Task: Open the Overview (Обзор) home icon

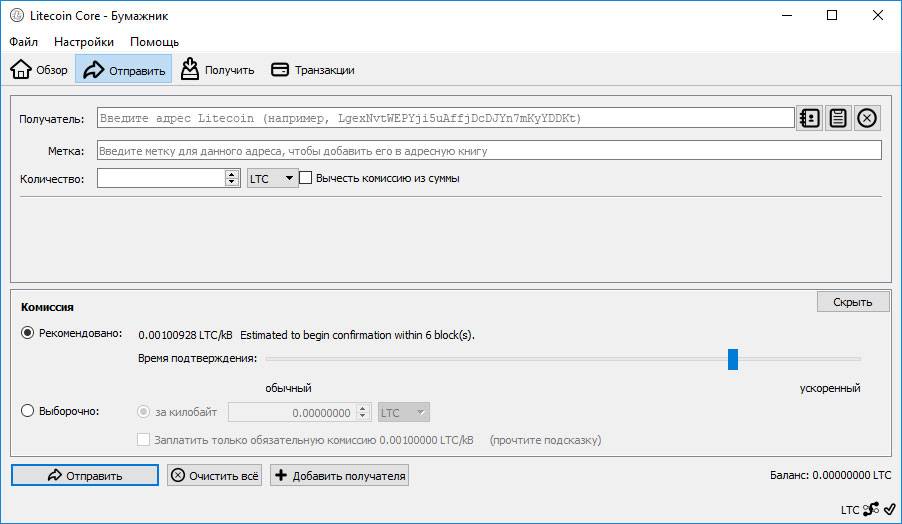Action: (21, 70)
